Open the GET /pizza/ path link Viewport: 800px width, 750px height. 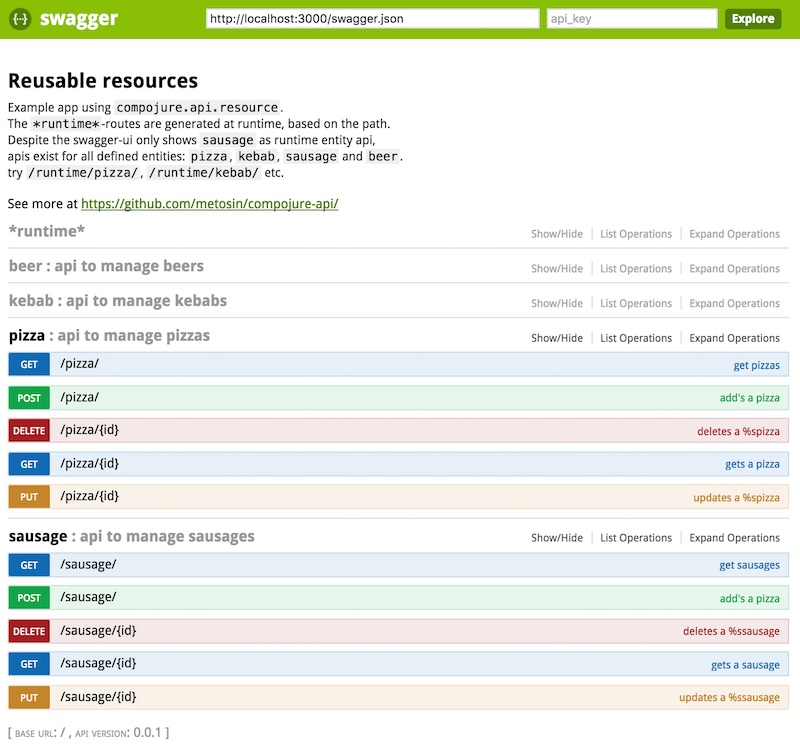(80, 364)
